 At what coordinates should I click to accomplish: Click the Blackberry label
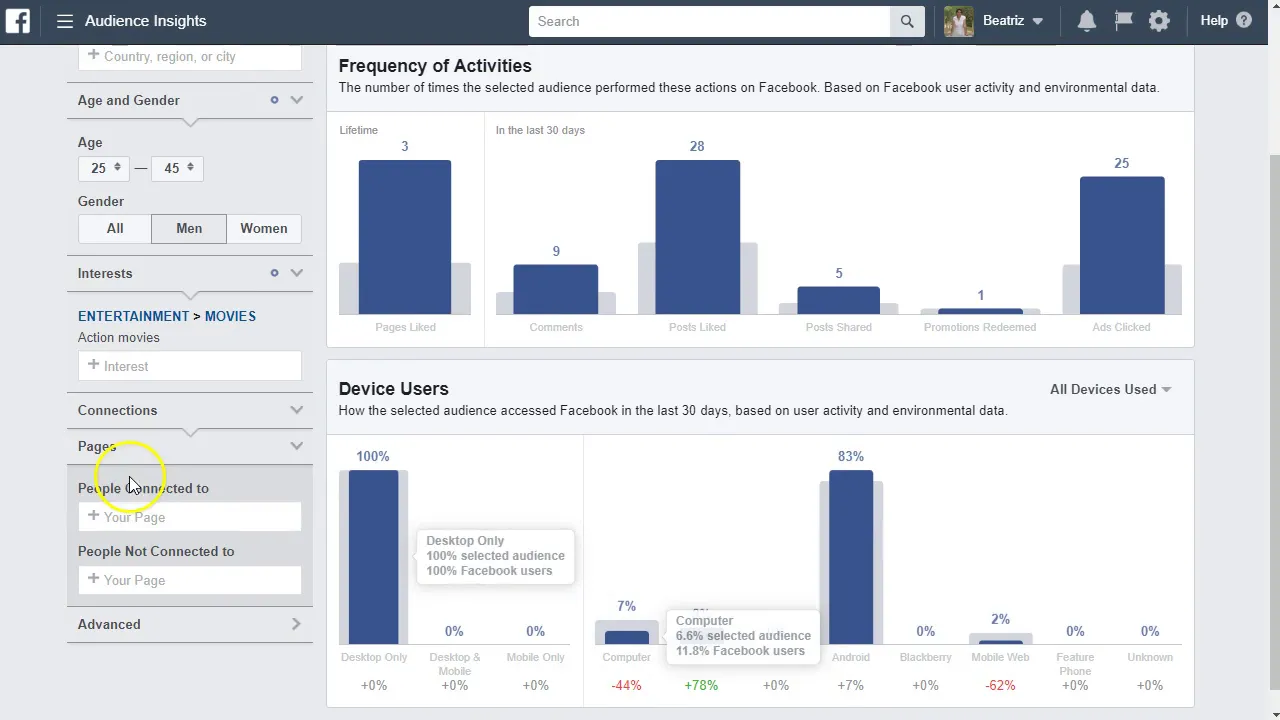(926, 657)
